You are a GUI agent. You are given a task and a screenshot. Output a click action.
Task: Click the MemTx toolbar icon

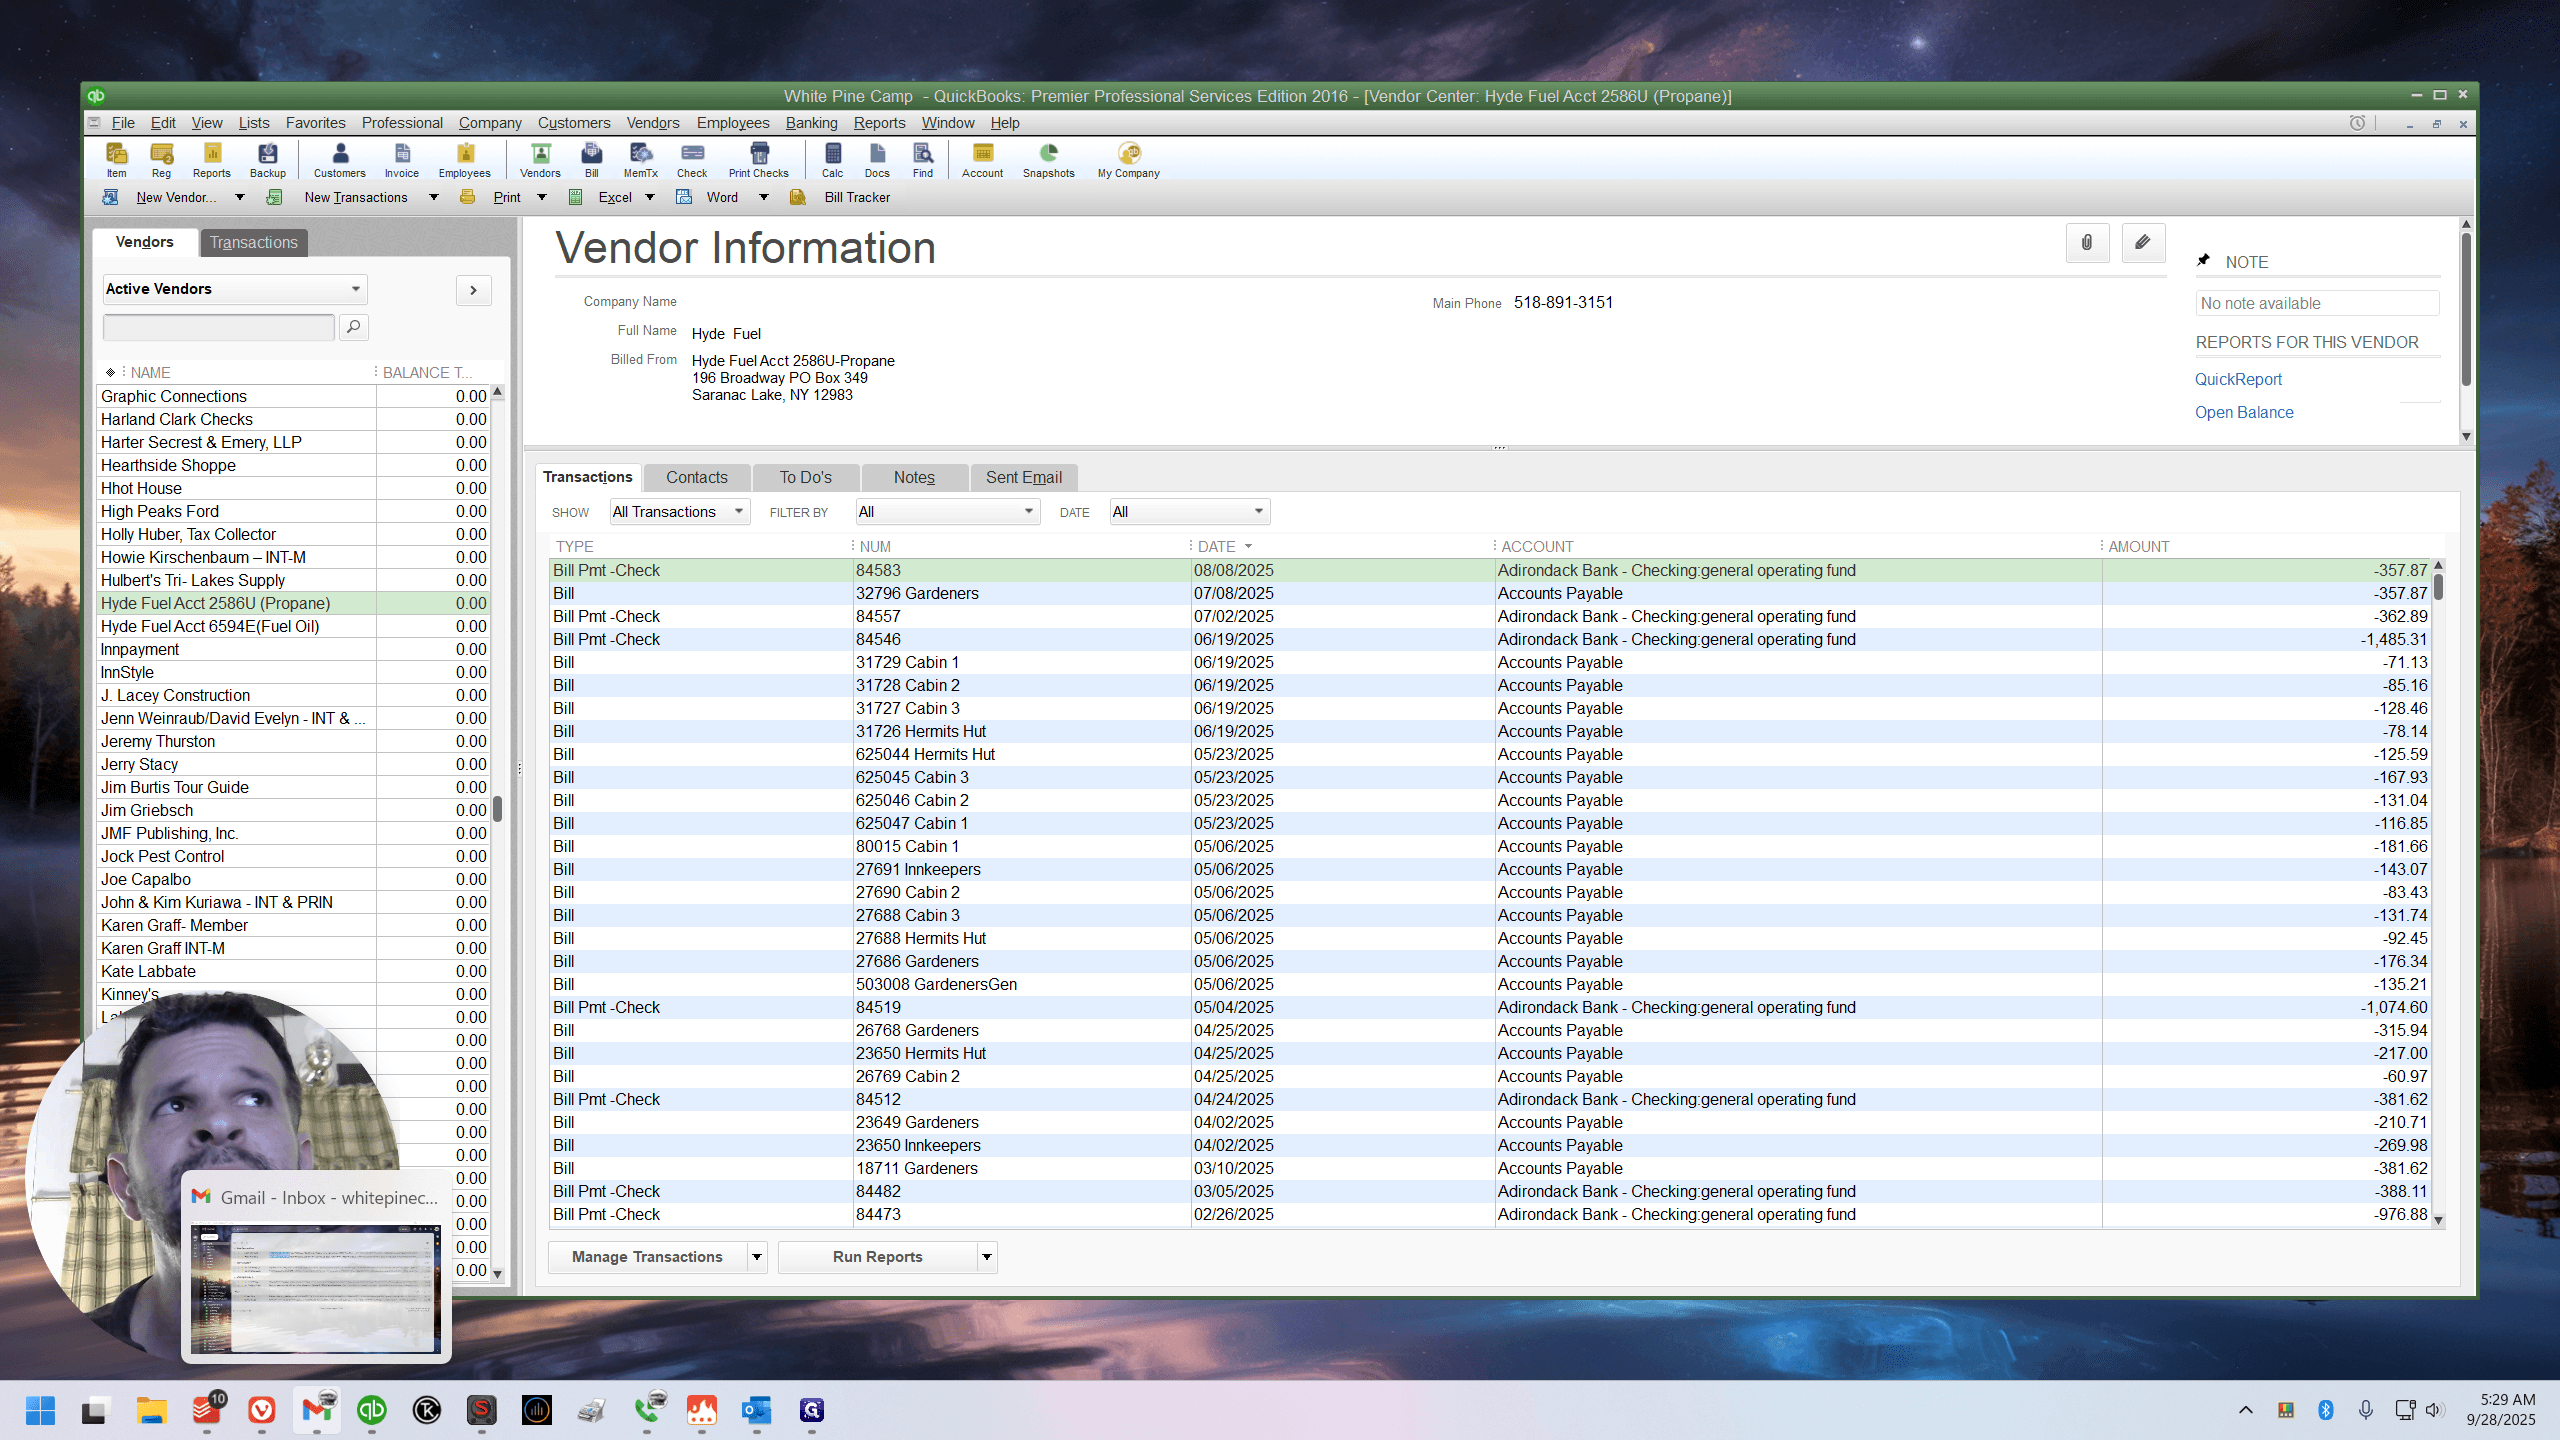click(640, 159)
